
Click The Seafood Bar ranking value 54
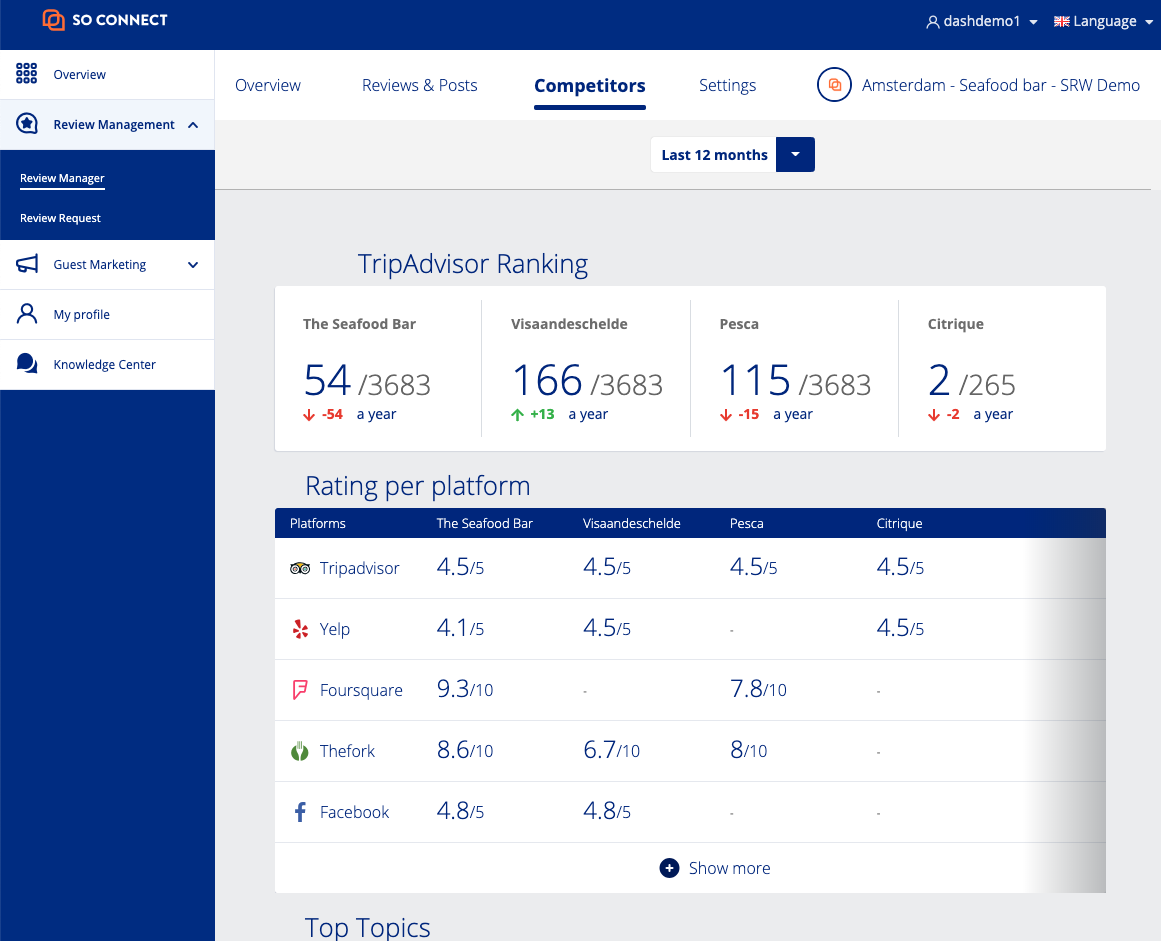(x=327, y=381)
